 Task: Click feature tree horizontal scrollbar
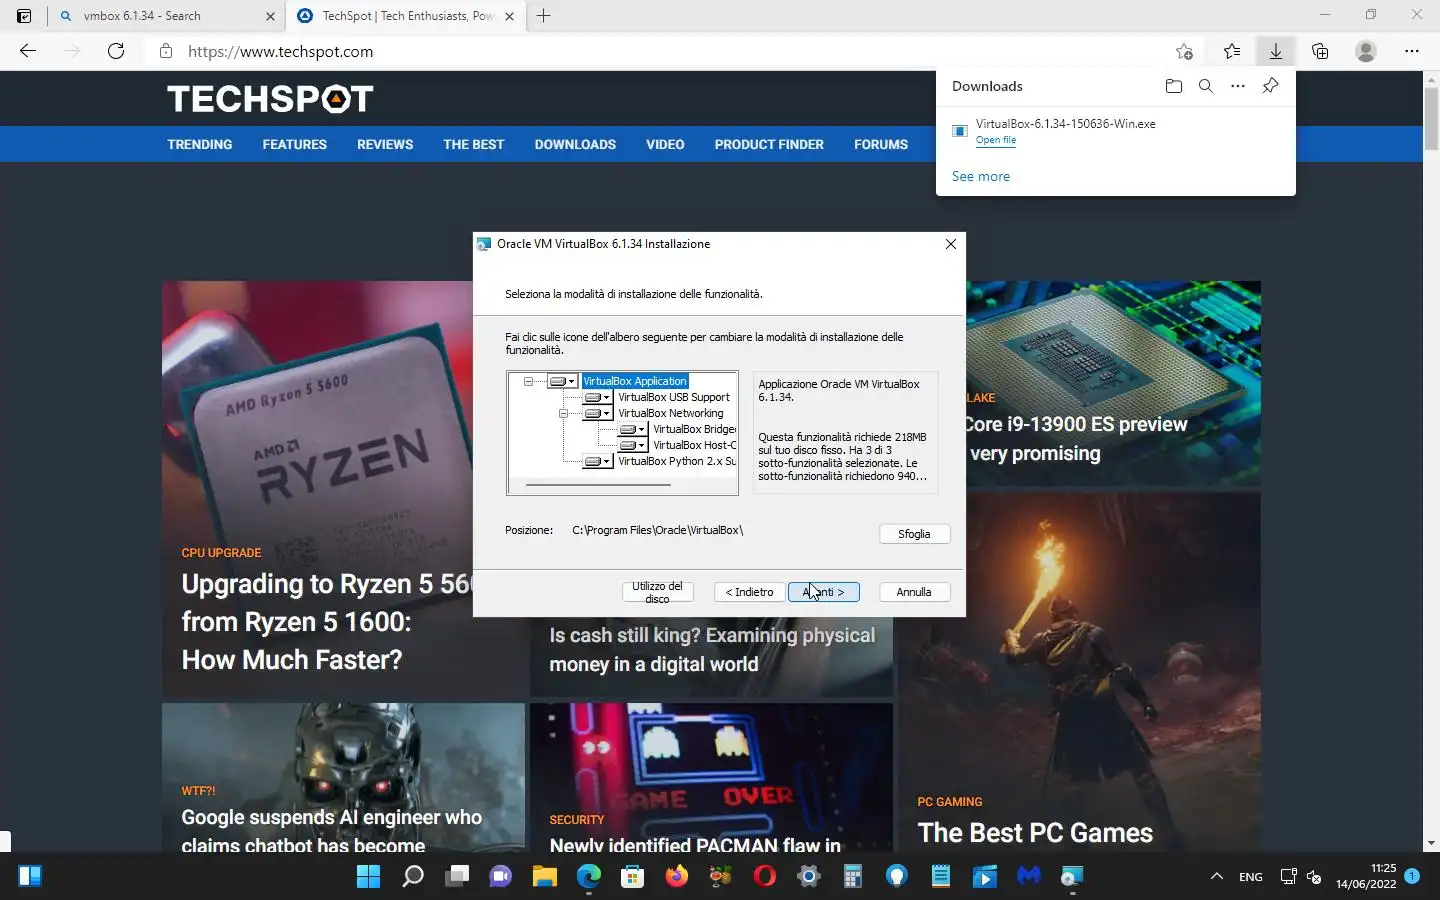pyautogui.click(x=598, y=485)
